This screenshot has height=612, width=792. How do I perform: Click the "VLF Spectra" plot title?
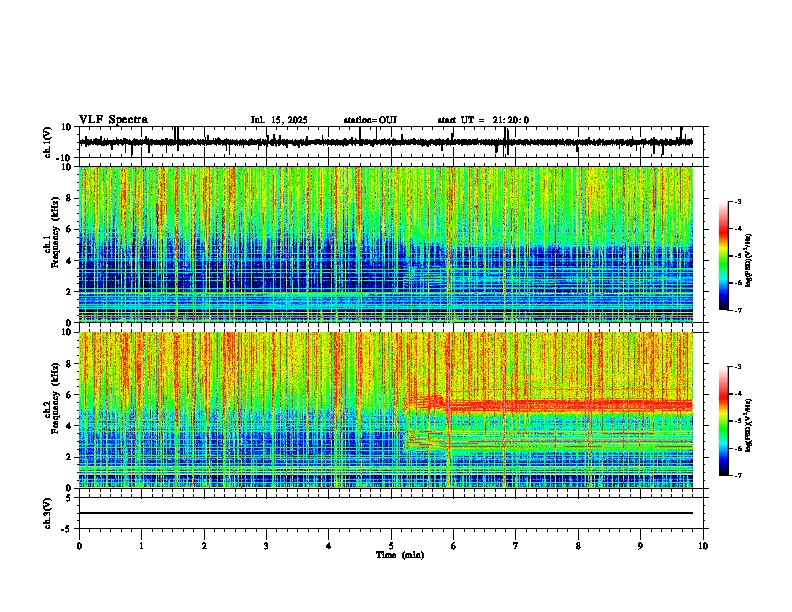click(113, 120)
